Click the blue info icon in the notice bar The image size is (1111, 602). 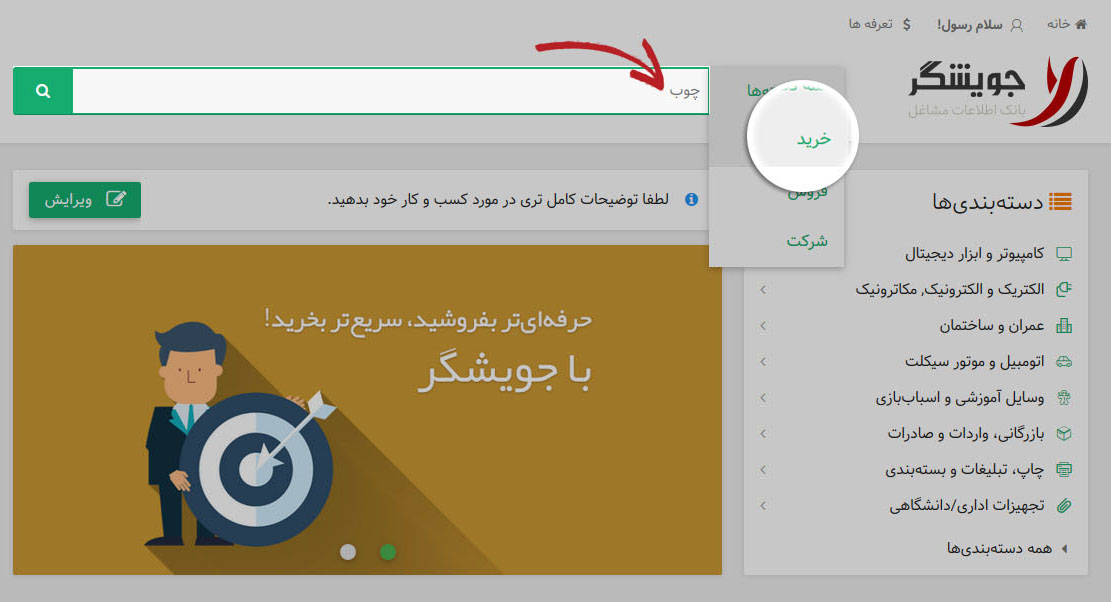tap(692, 200)
